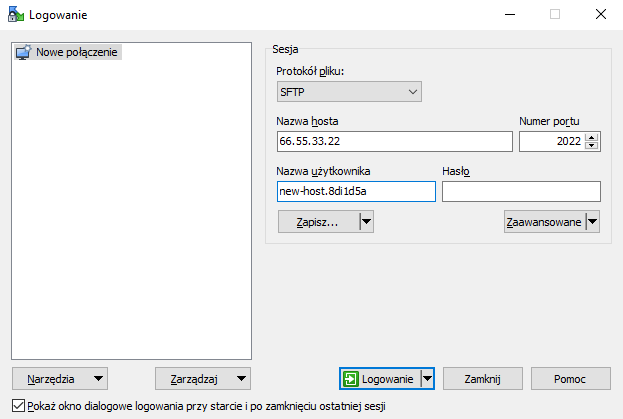Click the green login icon on Logowanie button
Viewport: 623px width, 419px height.
coord(350,379)
